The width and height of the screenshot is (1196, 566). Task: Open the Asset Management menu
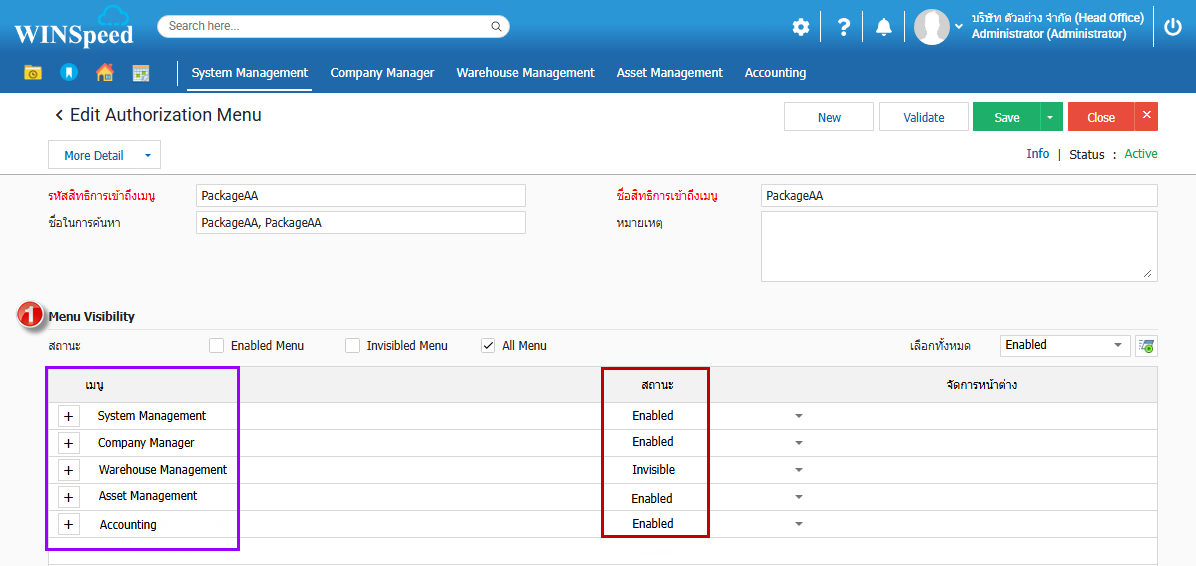point(669,73)
